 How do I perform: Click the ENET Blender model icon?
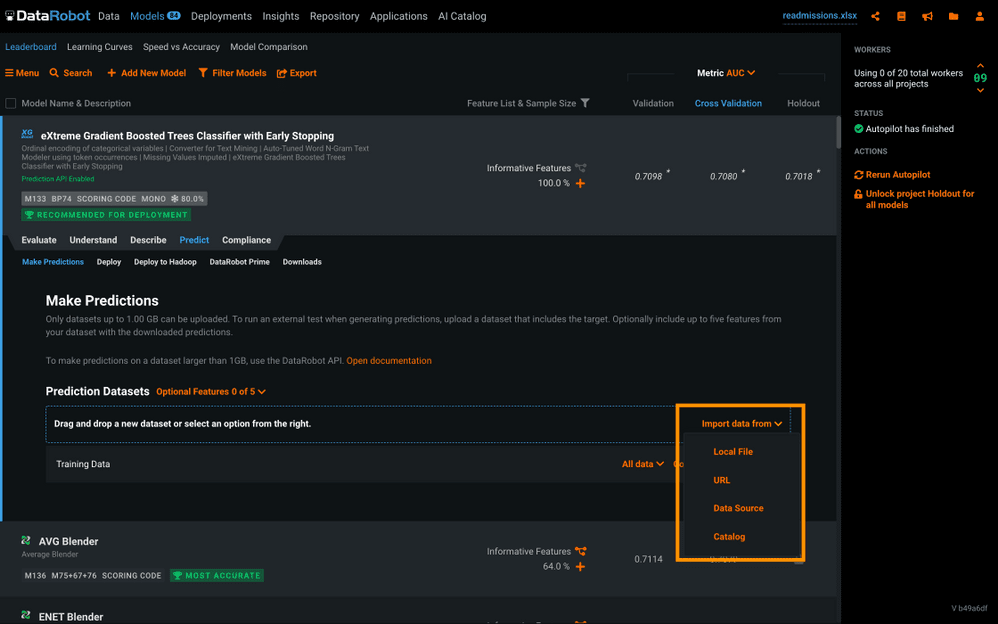[26, 615]
